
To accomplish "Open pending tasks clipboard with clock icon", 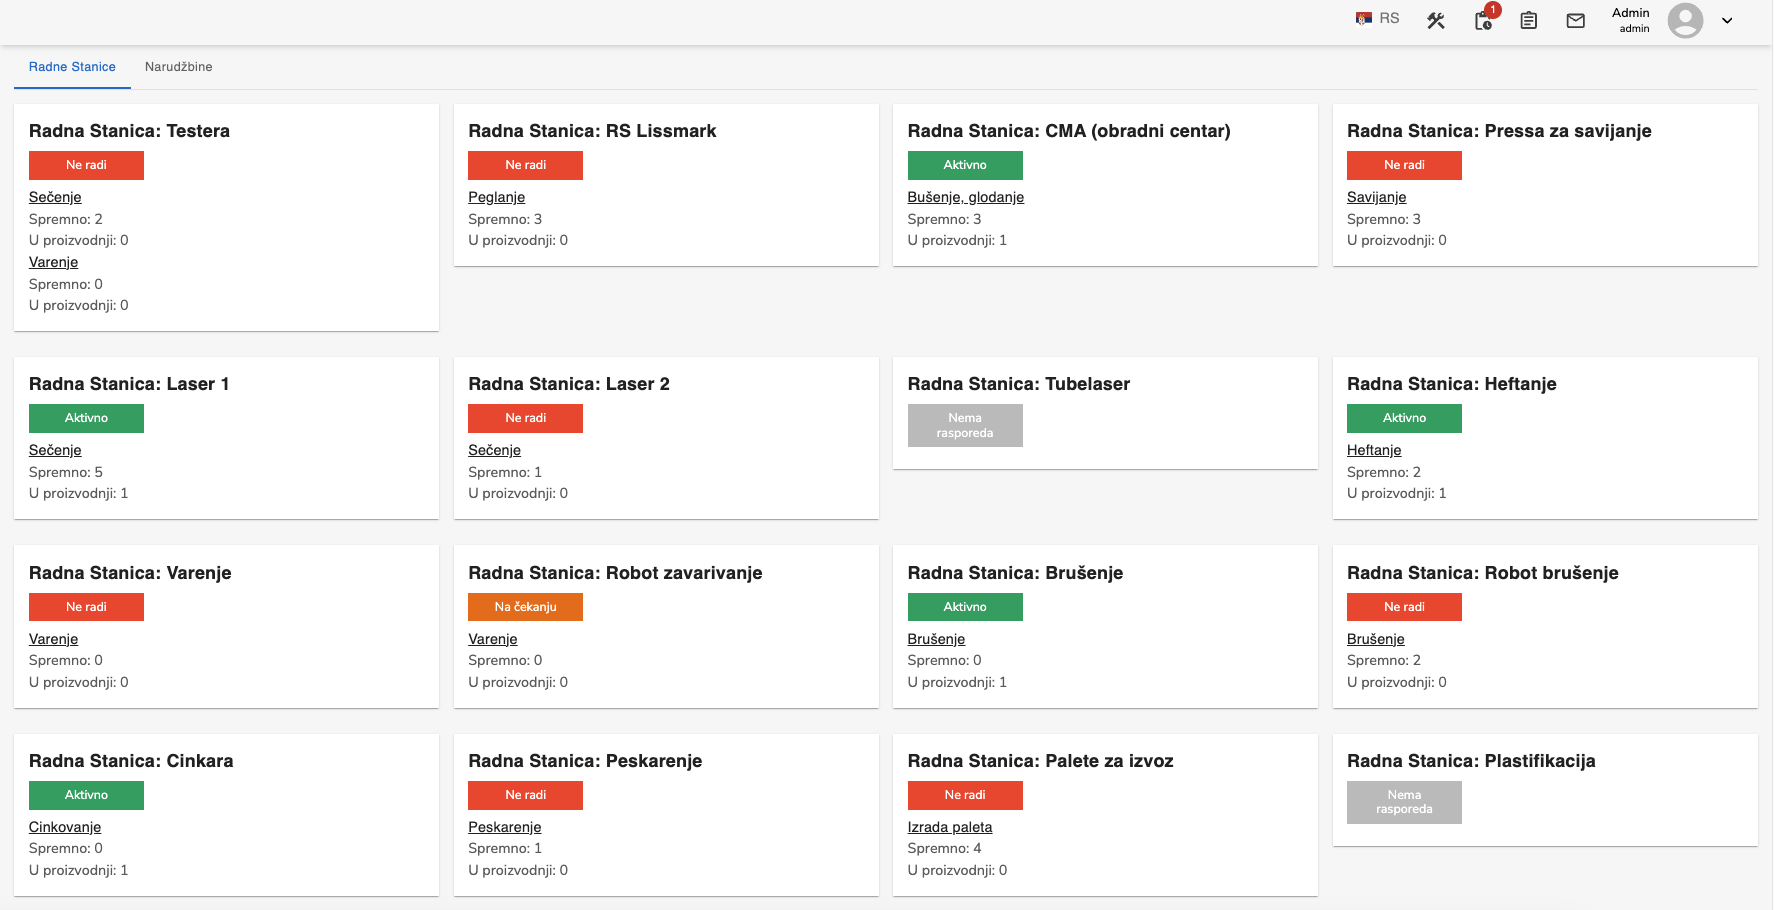I will (1483, 20).
